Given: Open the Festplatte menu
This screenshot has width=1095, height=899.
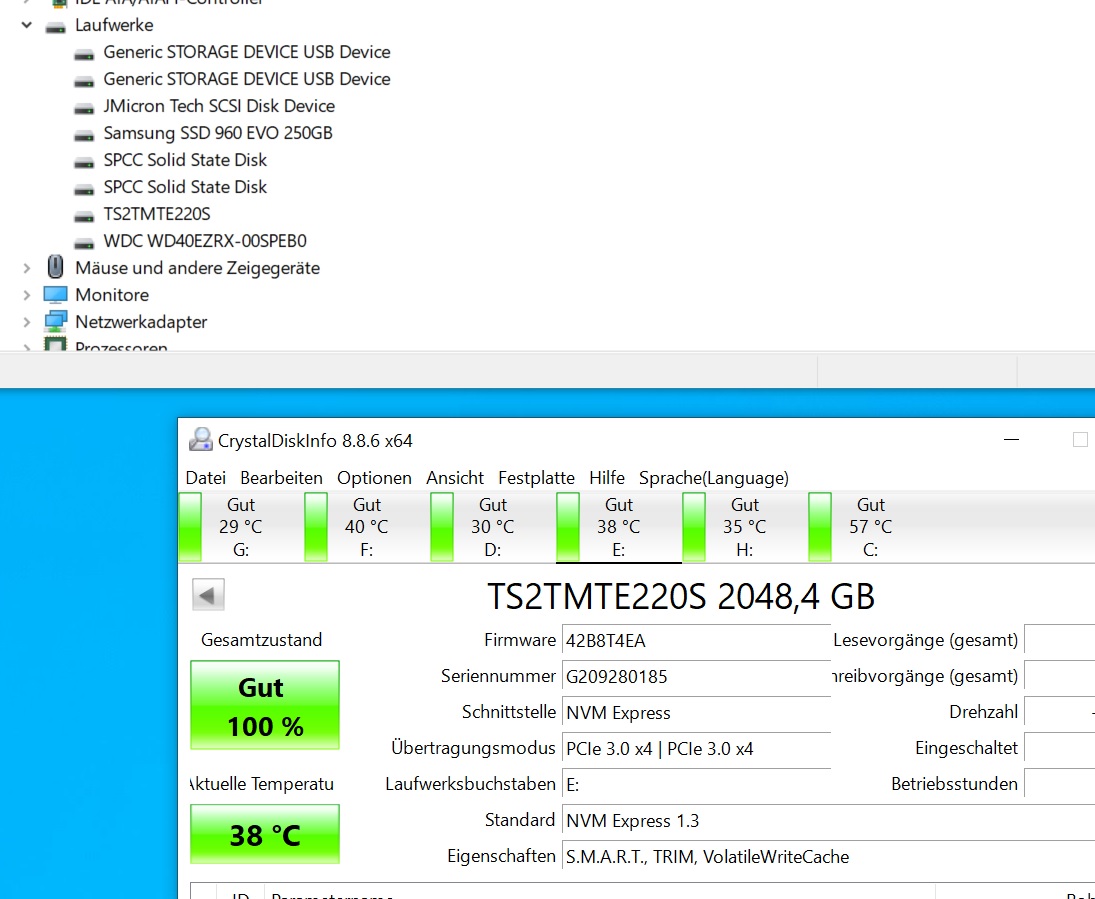Looking at the screenshot, I should pos(536,478).
